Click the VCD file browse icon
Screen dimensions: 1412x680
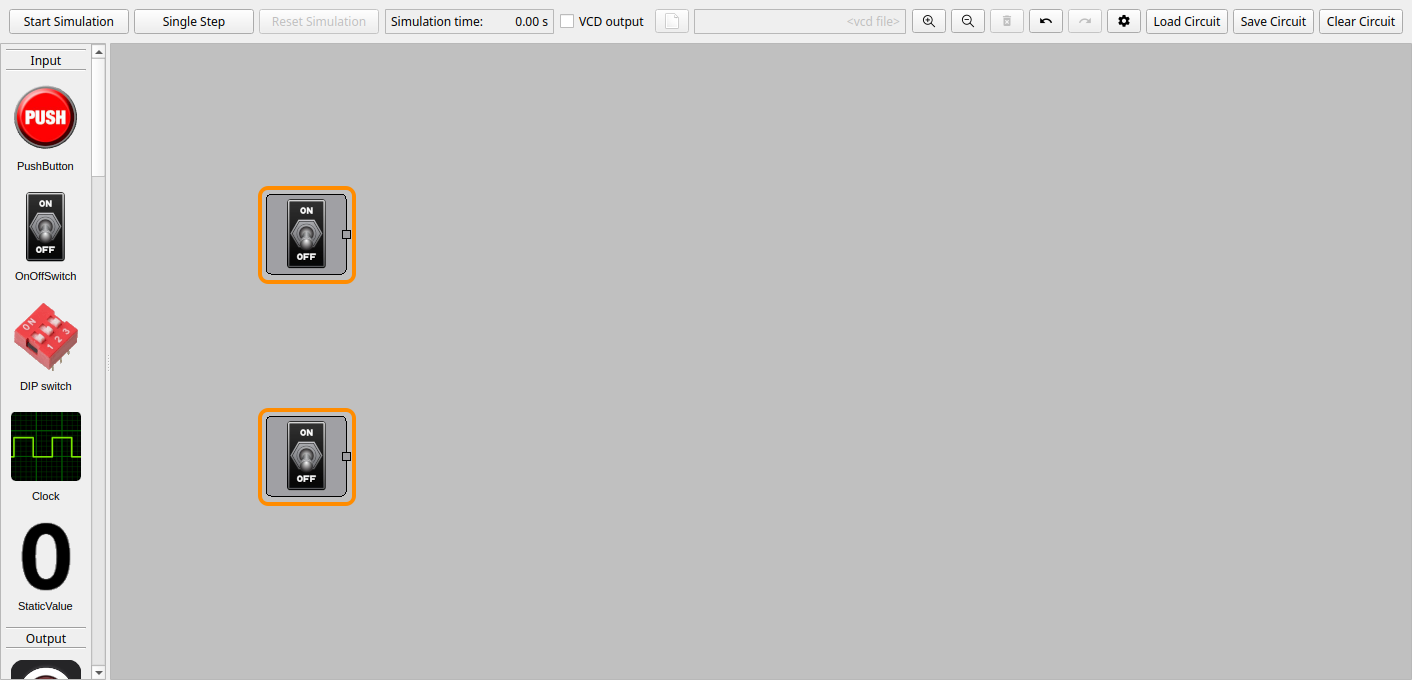point(672,21)
